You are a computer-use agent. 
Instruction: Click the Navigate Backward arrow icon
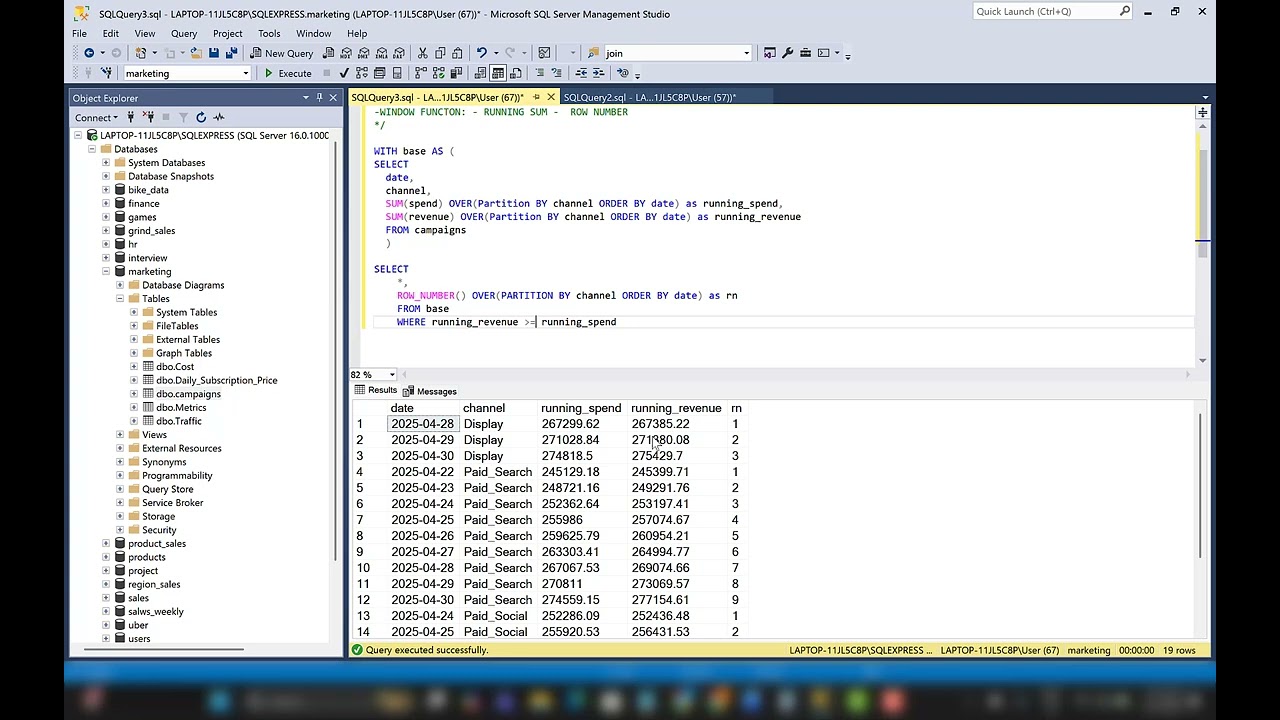89,53
